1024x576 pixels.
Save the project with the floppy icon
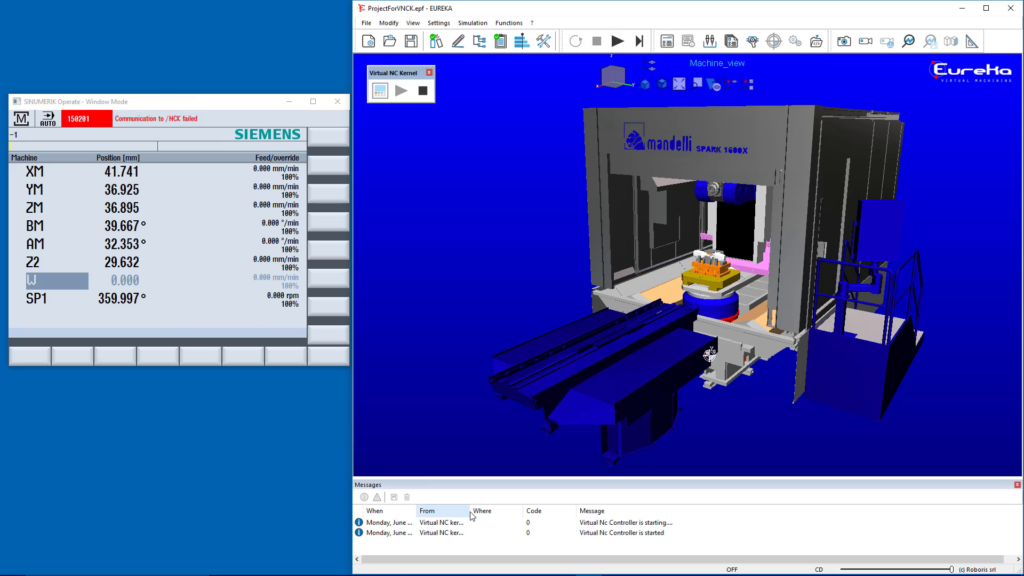[x=411, y=41]
